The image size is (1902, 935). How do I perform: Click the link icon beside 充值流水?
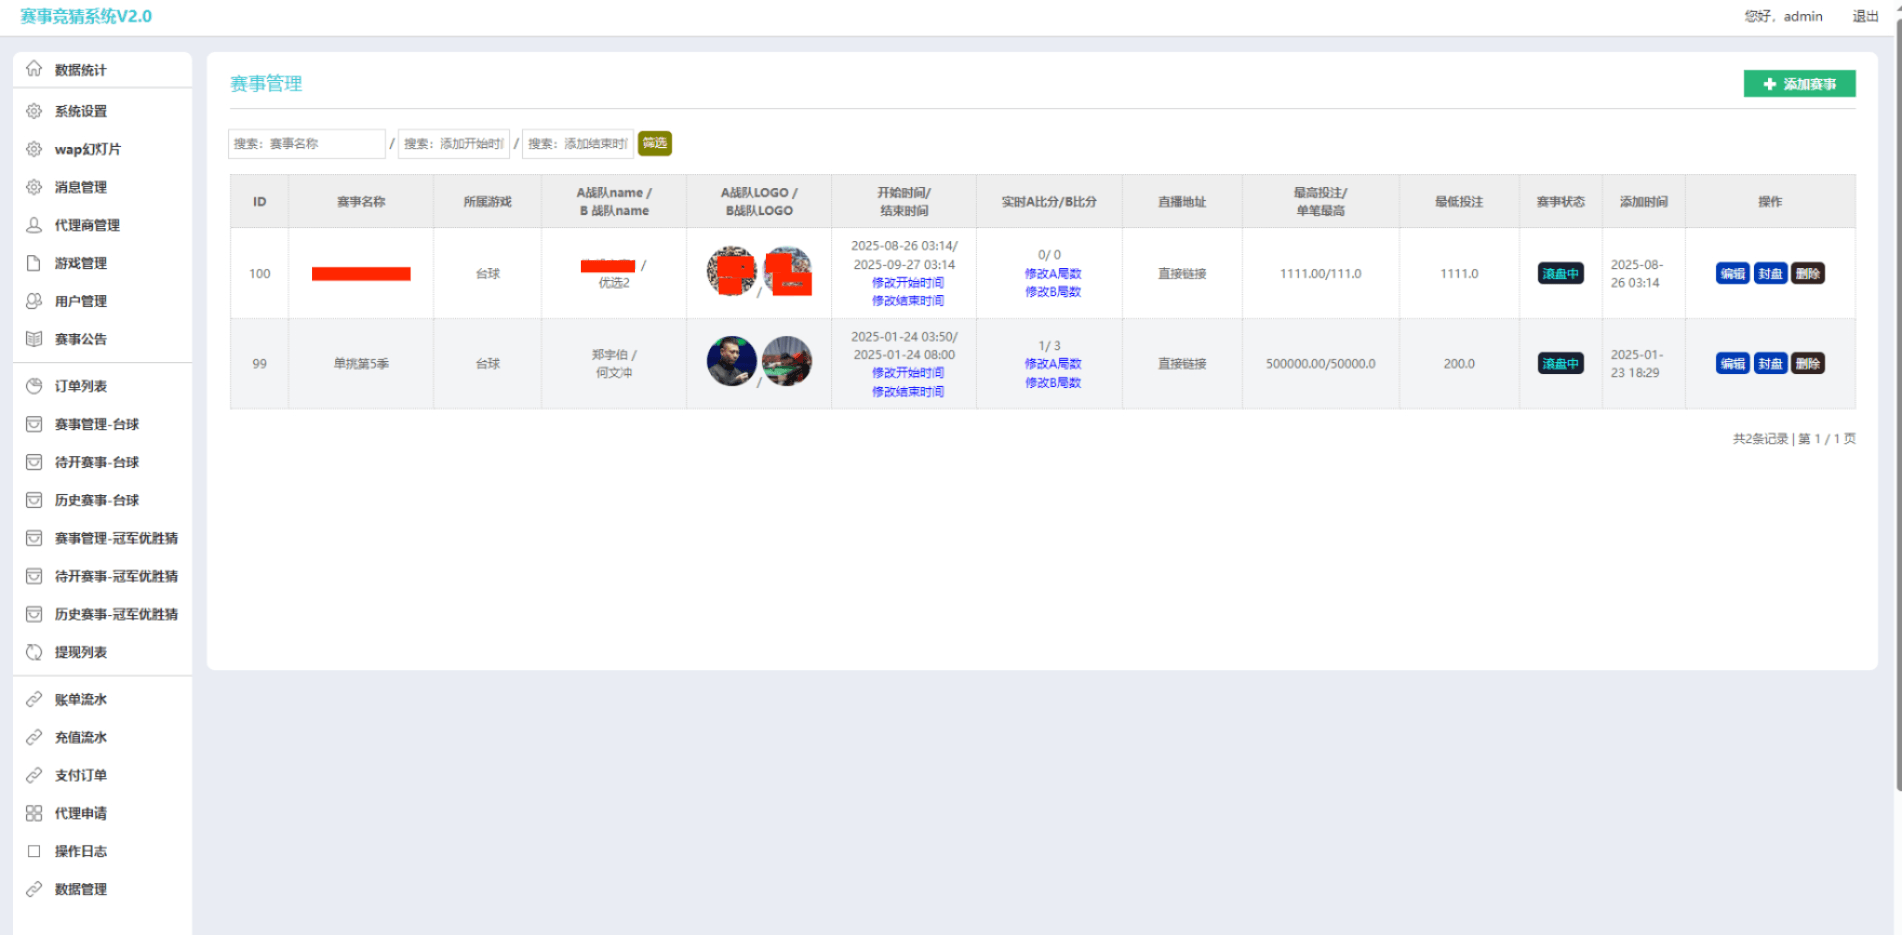pyautogui.click(x=34, y=737)
